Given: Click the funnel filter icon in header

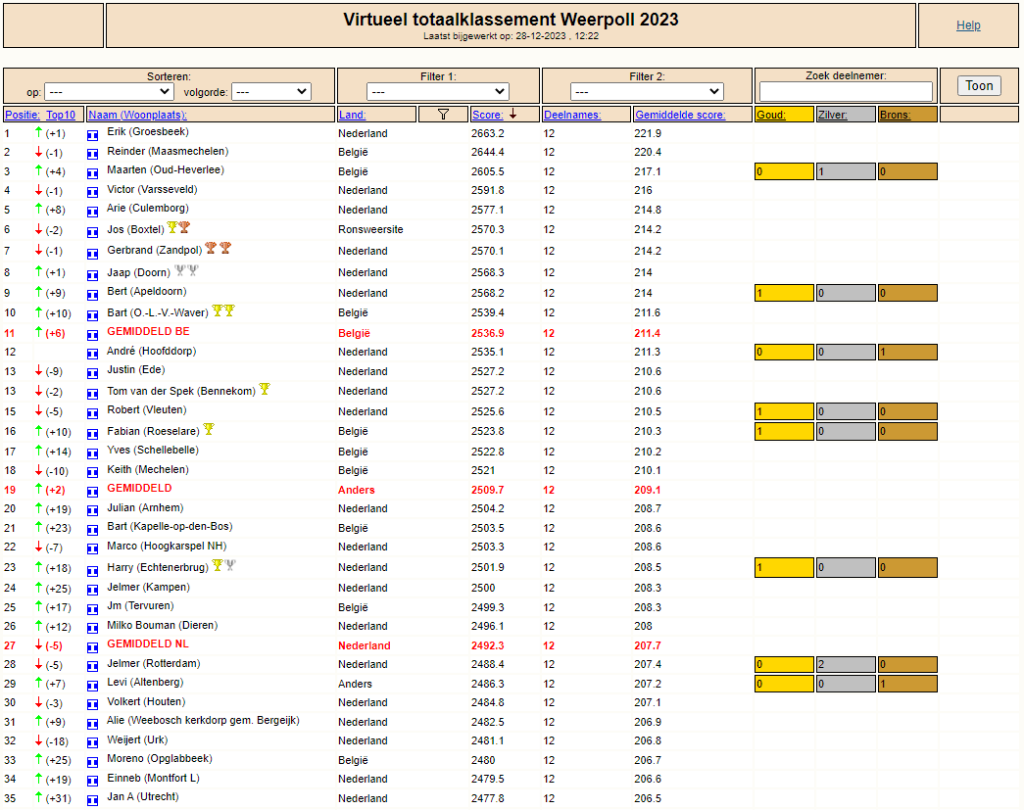Looking at the screenshot, I should click(x=443, y=114).
